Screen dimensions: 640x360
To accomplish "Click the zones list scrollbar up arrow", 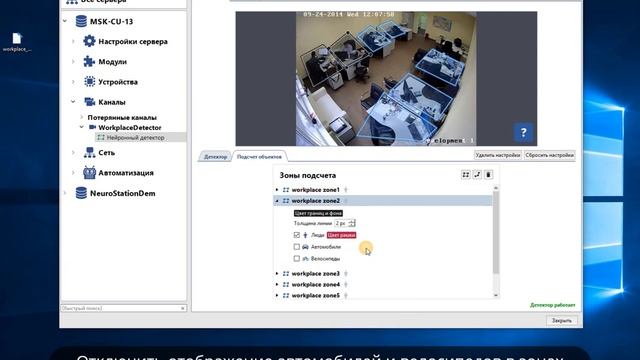I will pyautogui.click(x=496, y=188).
